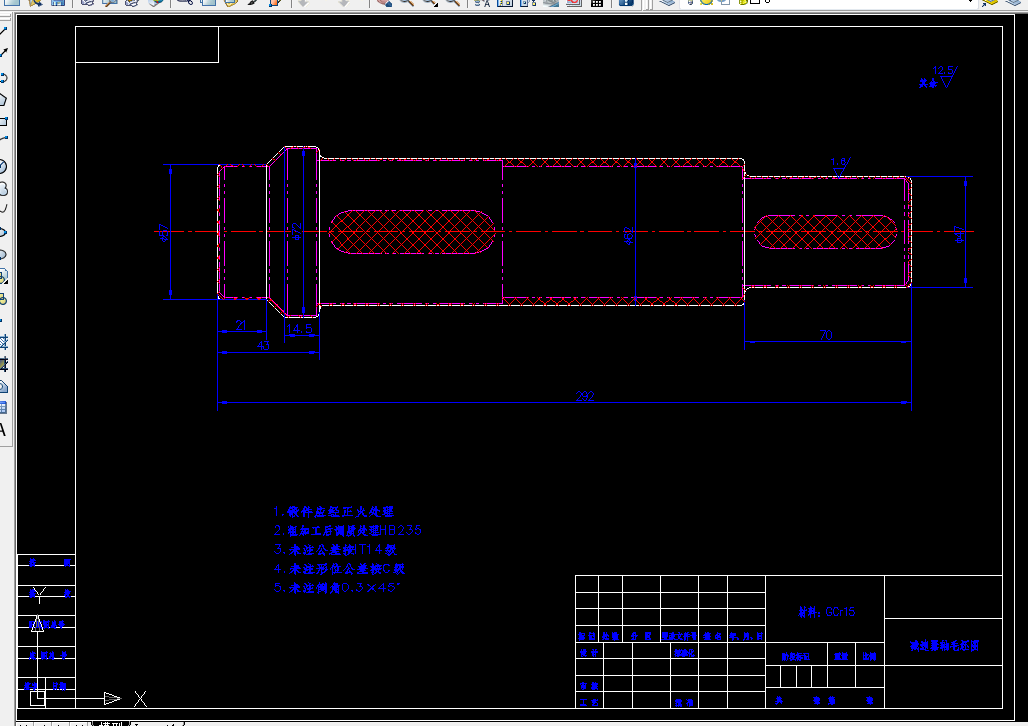Select the Construction Line tool

pyautogui.click(x=3, y=54)
